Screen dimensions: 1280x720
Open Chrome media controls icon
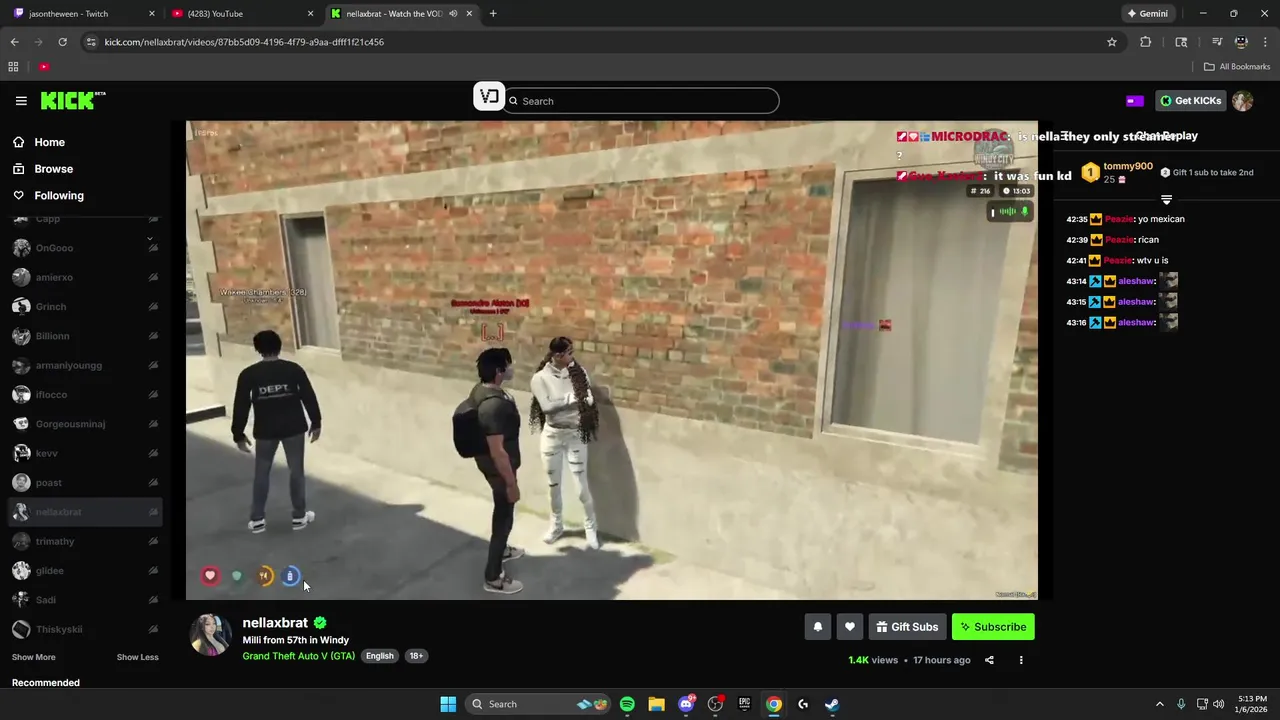click(x=1217, y=42)
